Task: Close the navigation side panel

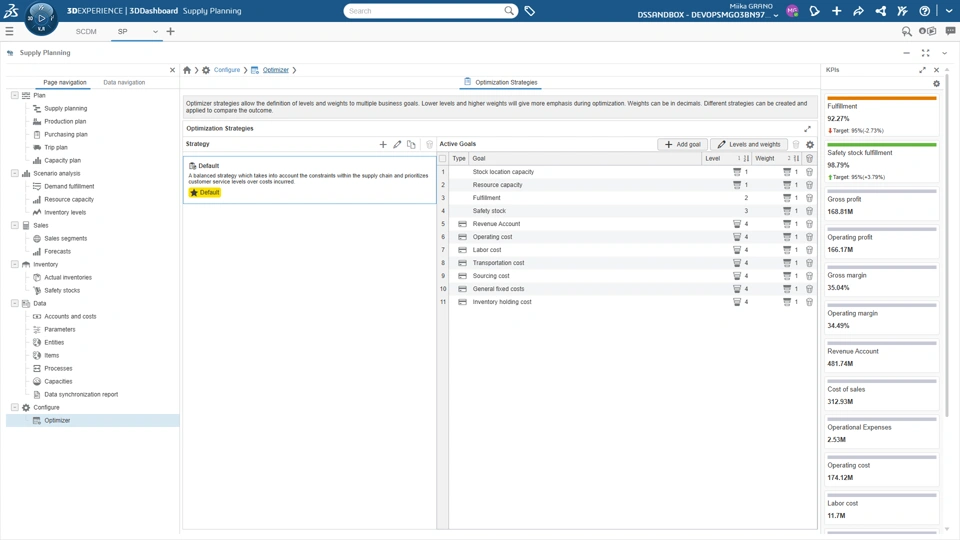Action: (172, 70)
